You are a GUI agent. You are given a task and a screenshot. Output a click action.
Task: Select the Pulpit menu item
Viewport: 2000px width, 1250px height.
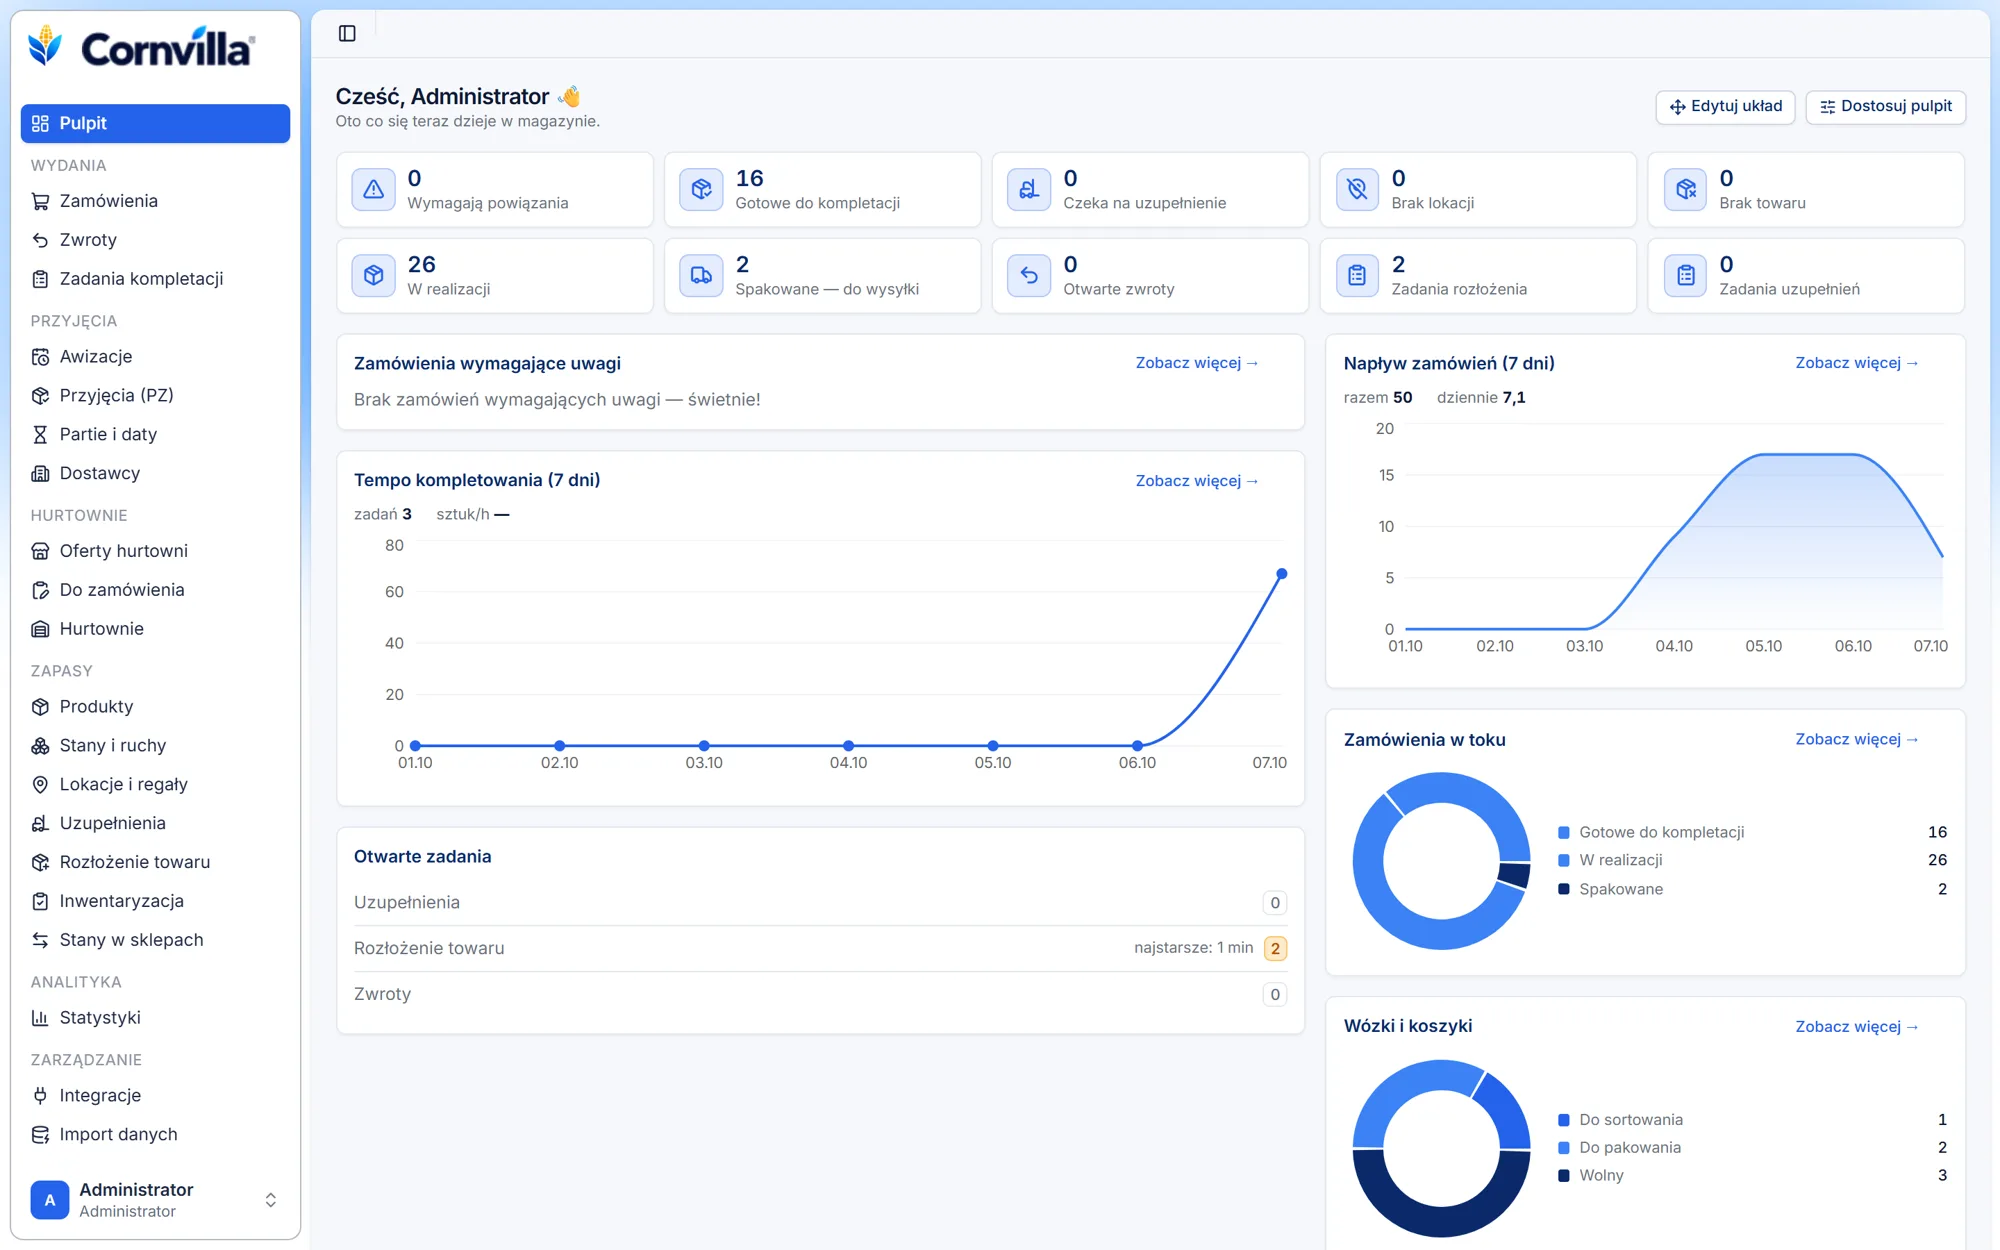(x=155, y=123)
